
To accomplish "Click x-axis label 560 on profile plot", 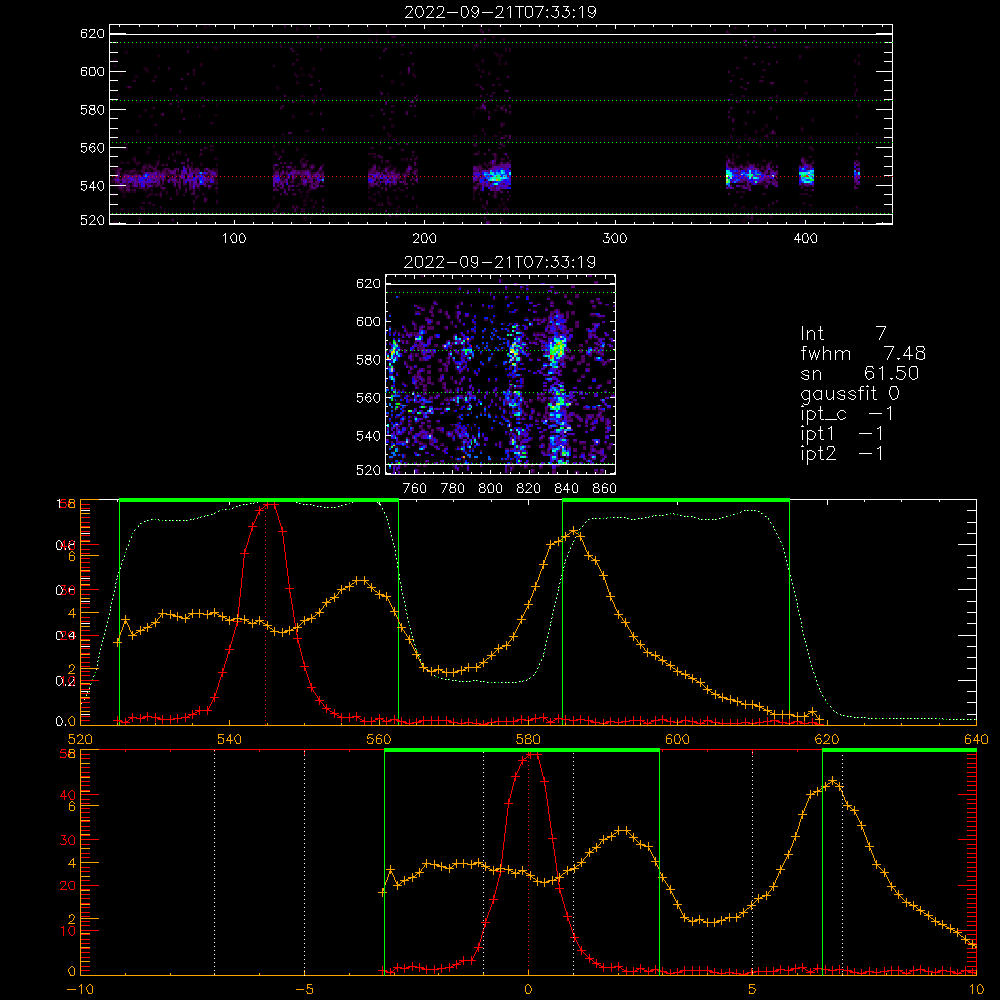I will (x=379, y=740).
